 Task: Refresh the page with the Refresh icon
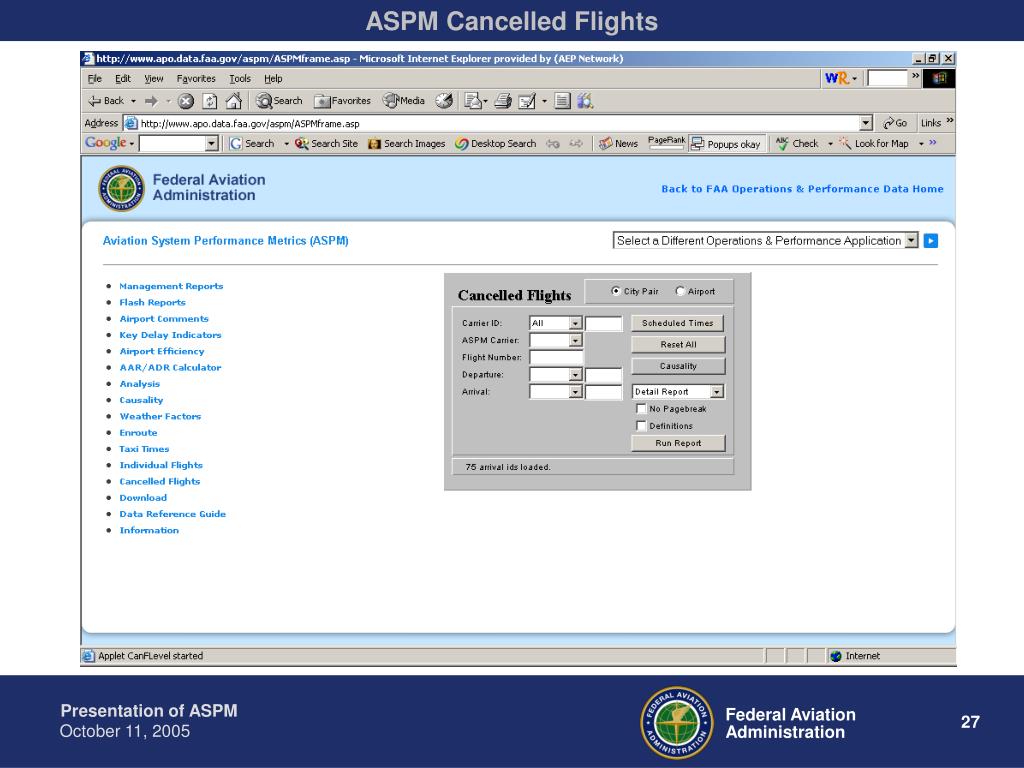(210, 101)
